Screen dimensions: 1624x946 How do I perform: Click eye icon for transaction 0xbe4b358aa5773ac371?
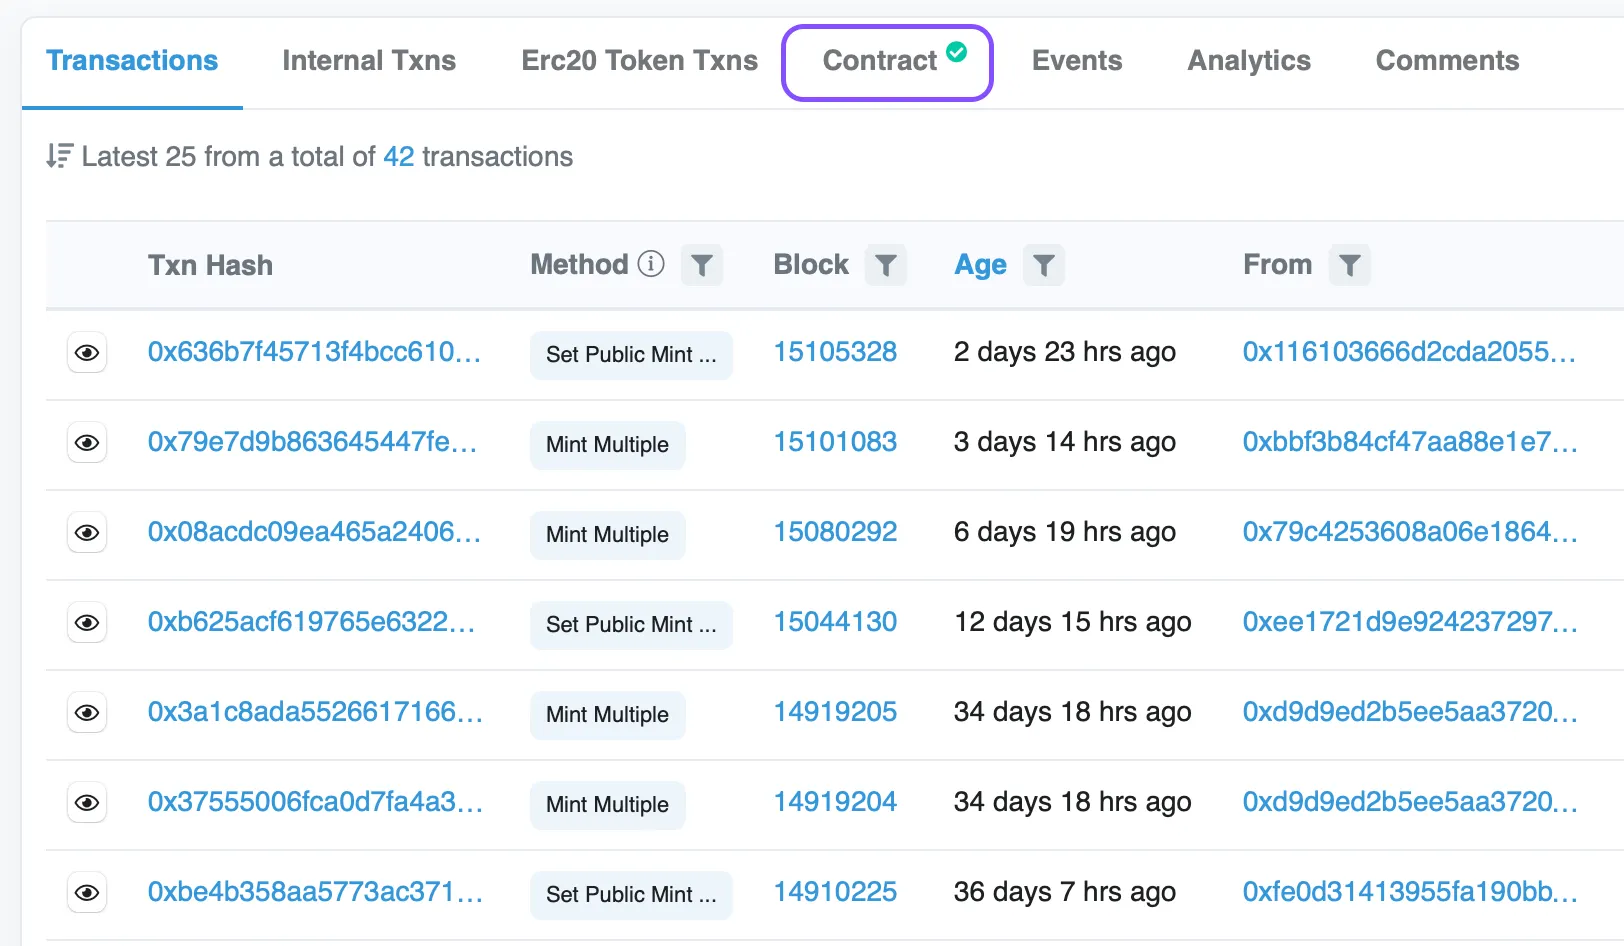point(87,893)
